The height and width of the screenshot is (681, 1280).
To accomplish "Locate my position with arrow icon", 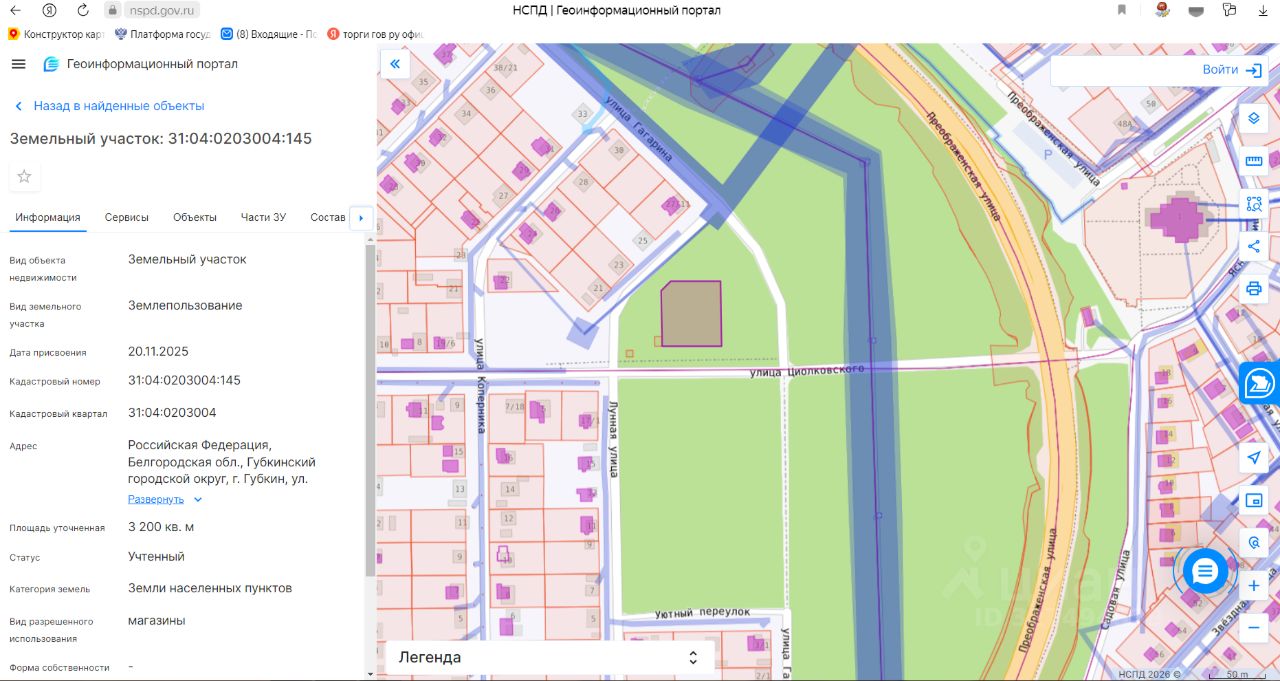I will point(1254,458).
